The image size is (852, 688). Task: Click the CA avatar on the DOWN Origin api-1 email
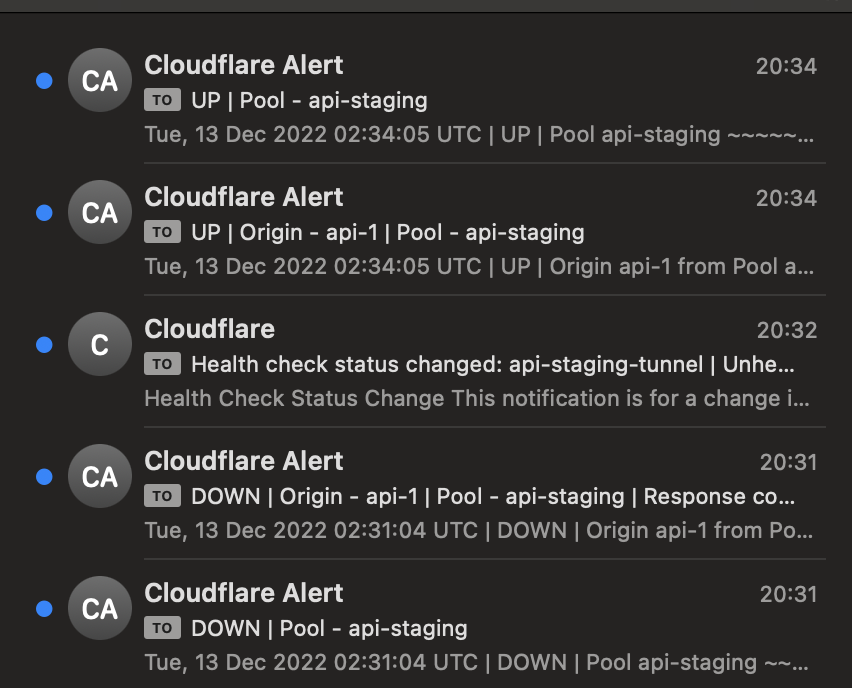pyautogui.click(x=100, y=476)
